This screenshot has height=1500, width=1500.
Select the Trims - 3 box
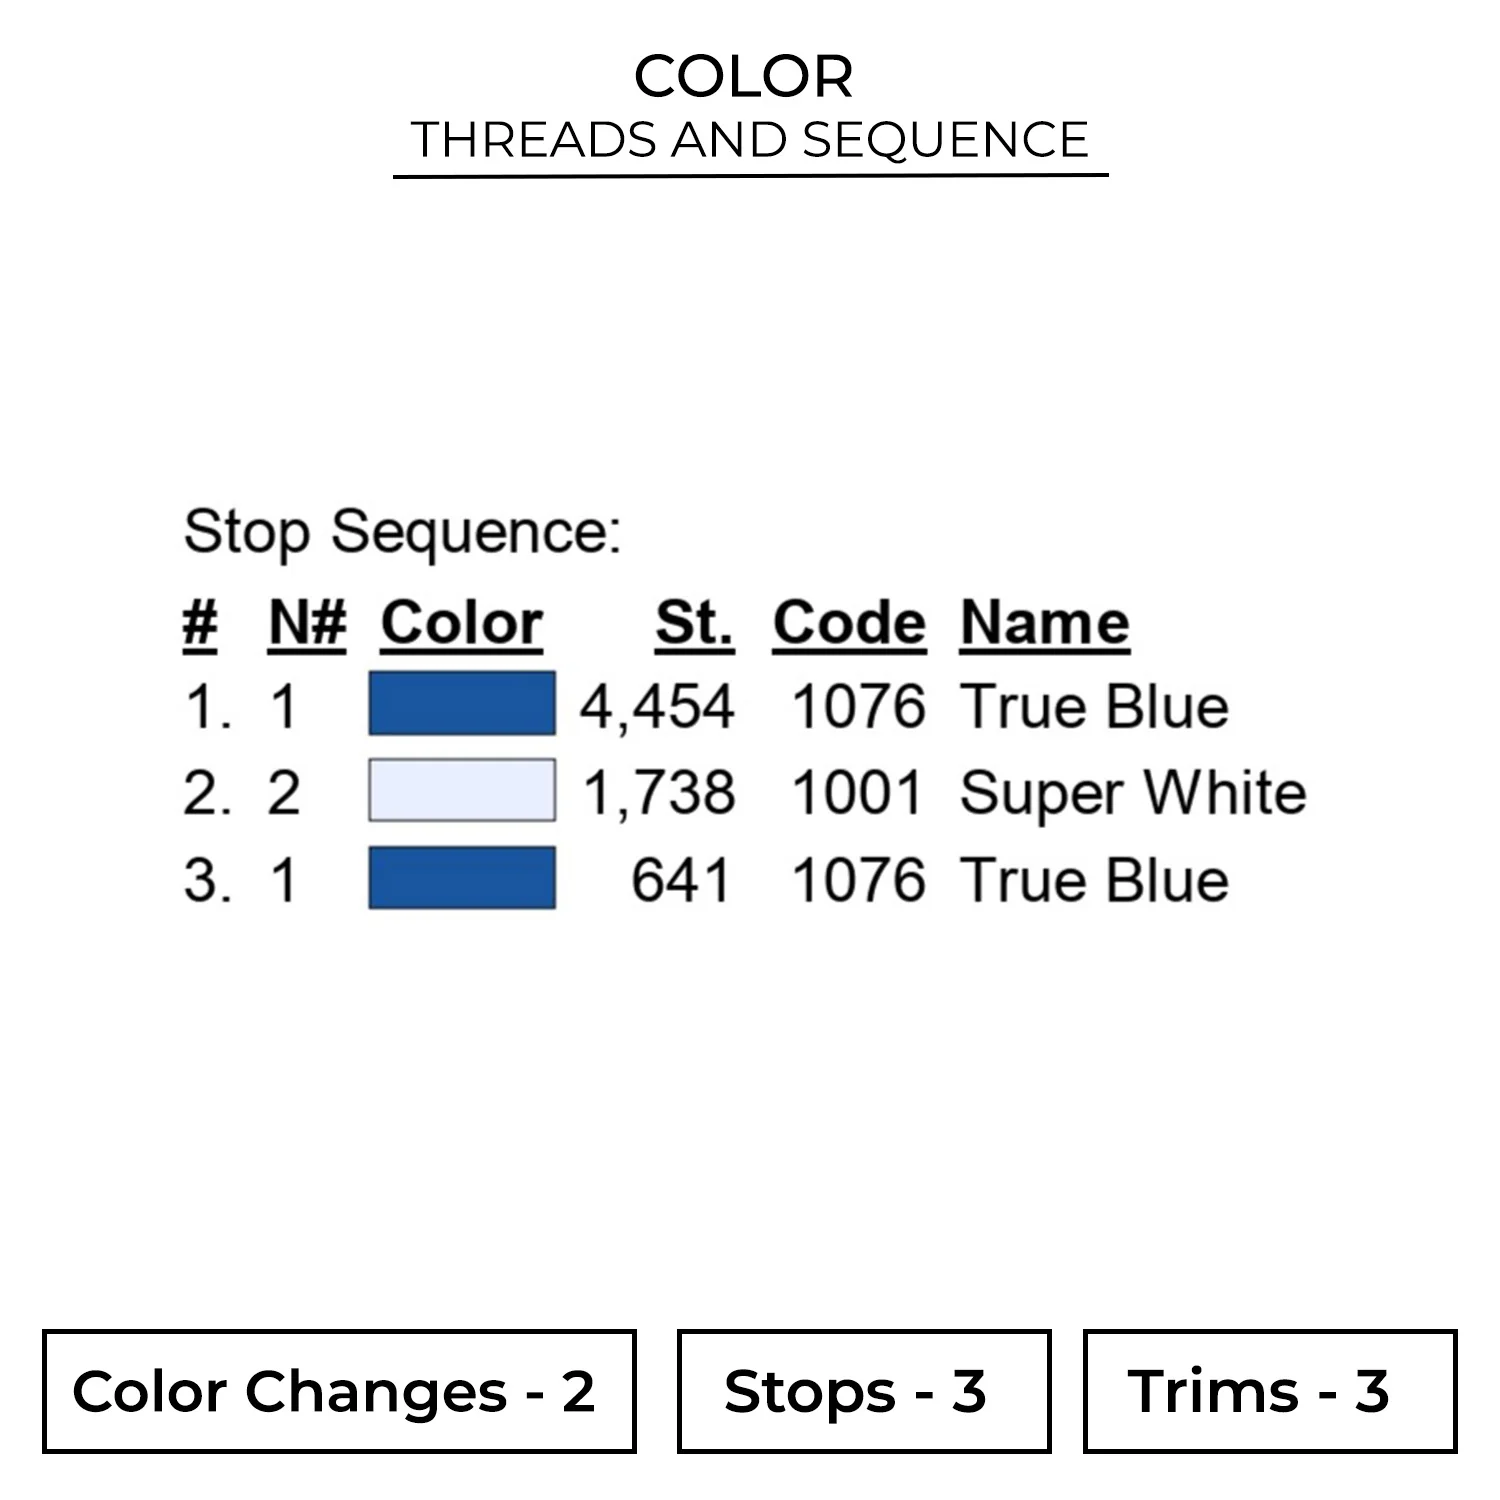pyautogui.click(x=1269, y=1391)
